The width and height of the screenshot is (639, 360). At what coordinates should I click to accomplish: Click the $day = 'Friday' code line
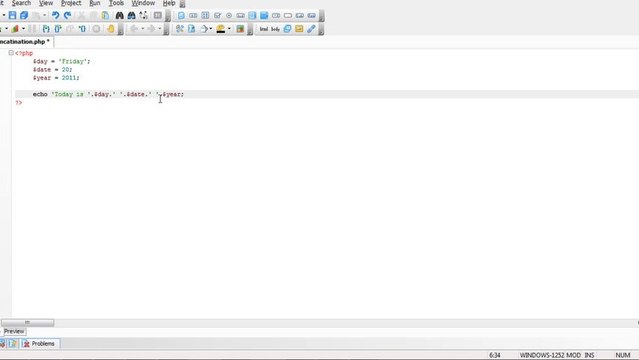pos(62,61)
